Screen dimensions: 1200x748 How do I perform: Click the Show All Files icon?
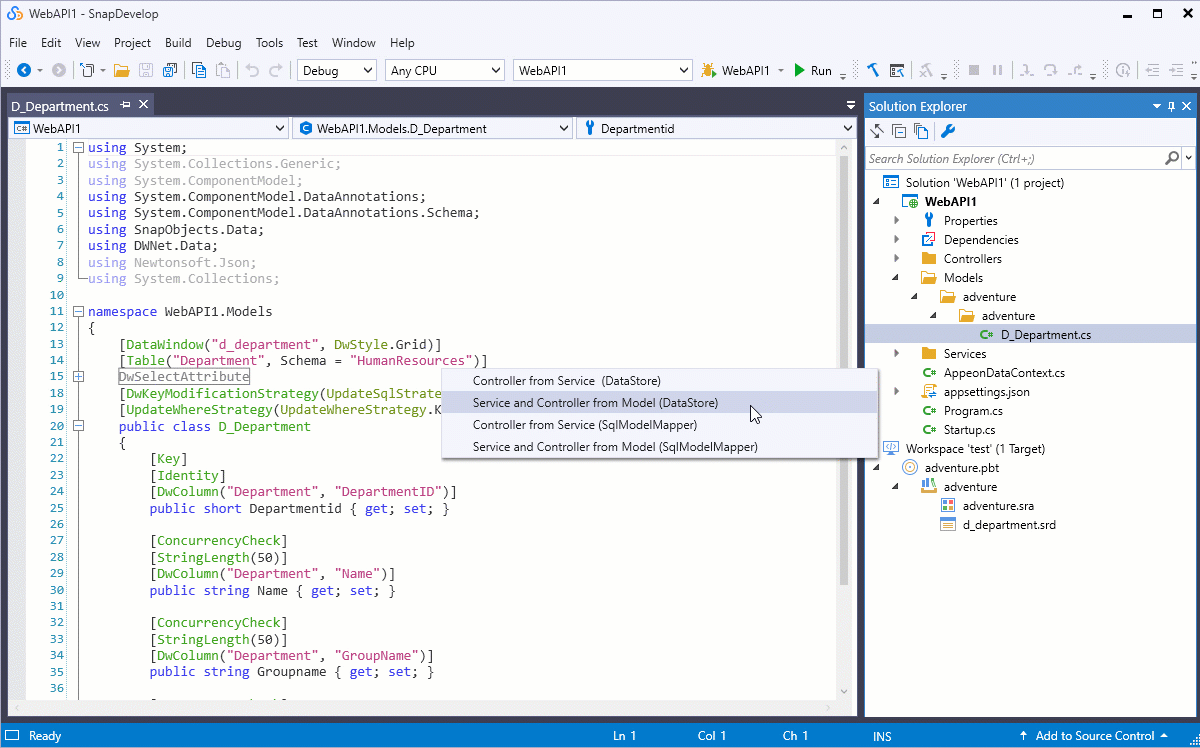click(921, 131)
